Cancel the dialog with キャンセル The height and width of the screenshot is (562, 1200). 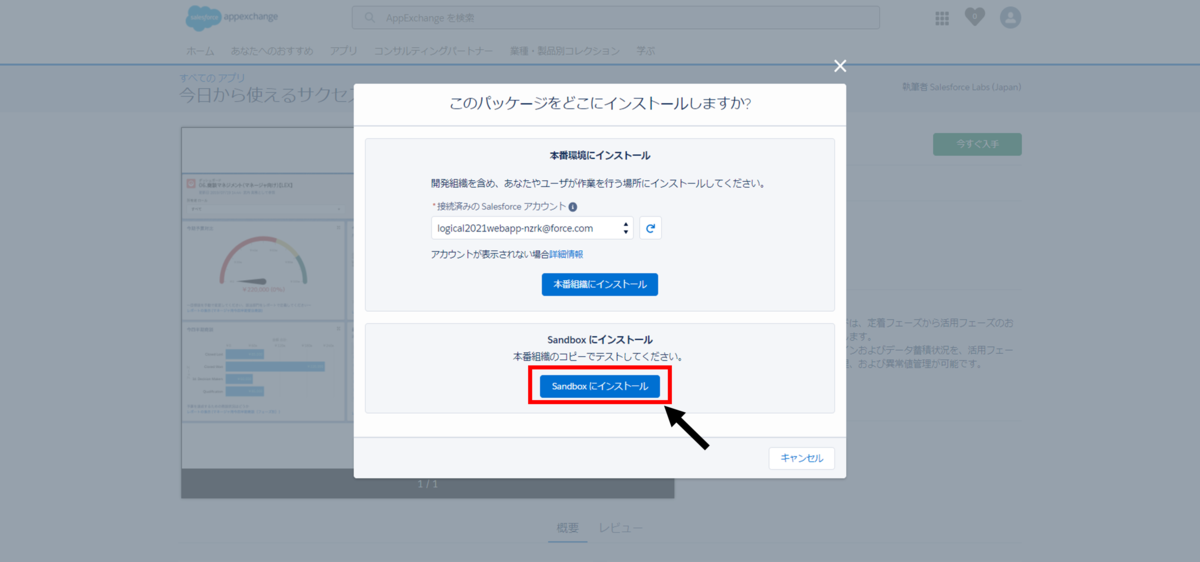click(x=801, y=458)
